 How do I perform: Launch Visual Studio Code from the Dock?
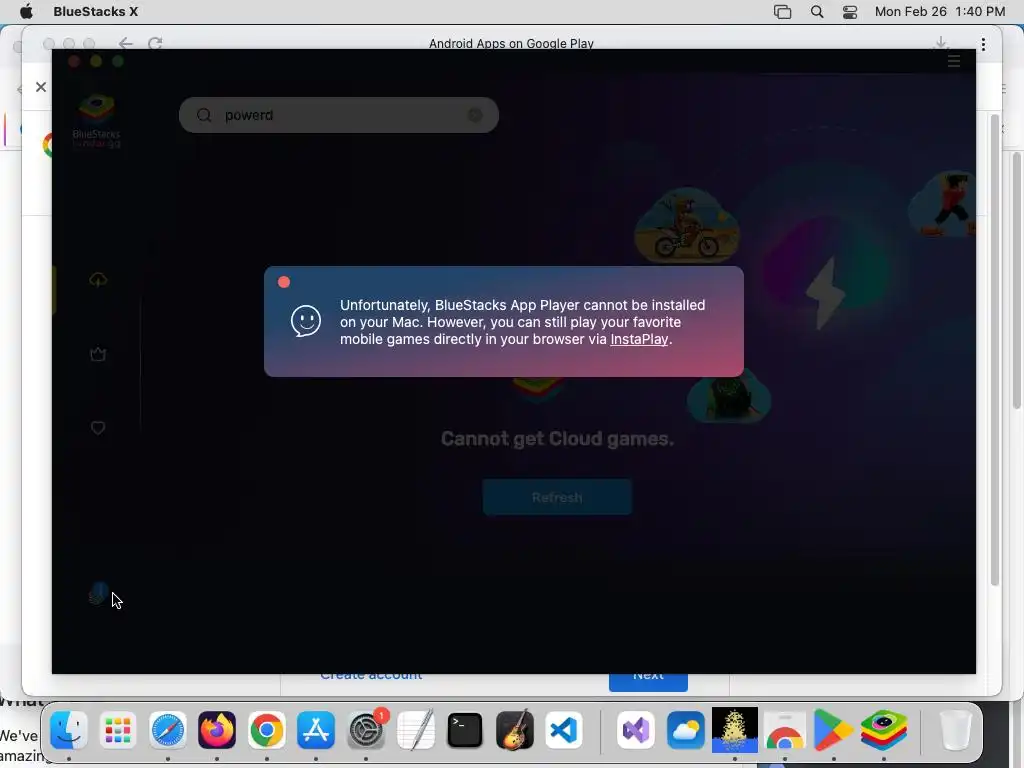tap(564, 729)
